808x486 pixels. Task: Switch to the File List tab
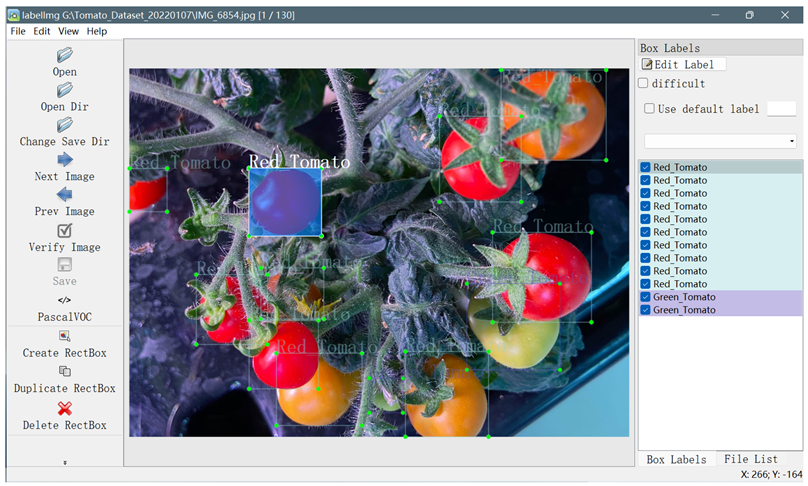[751, 459]
